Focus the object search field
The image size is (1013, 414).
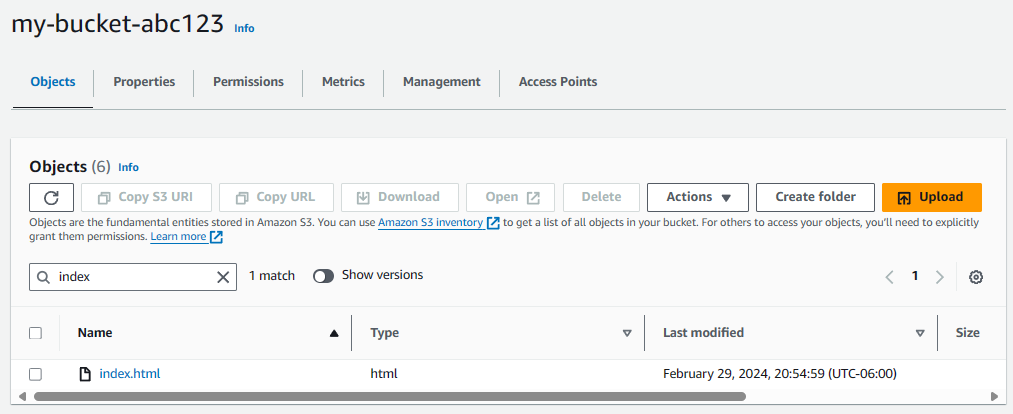pos(133,277)
